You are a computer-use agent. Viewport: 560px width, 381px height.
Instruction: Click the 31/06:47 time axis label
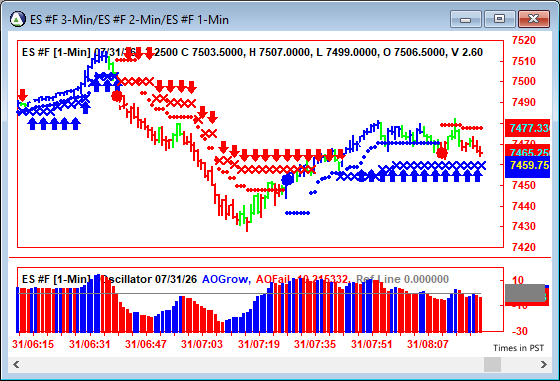tap(146, 345)
